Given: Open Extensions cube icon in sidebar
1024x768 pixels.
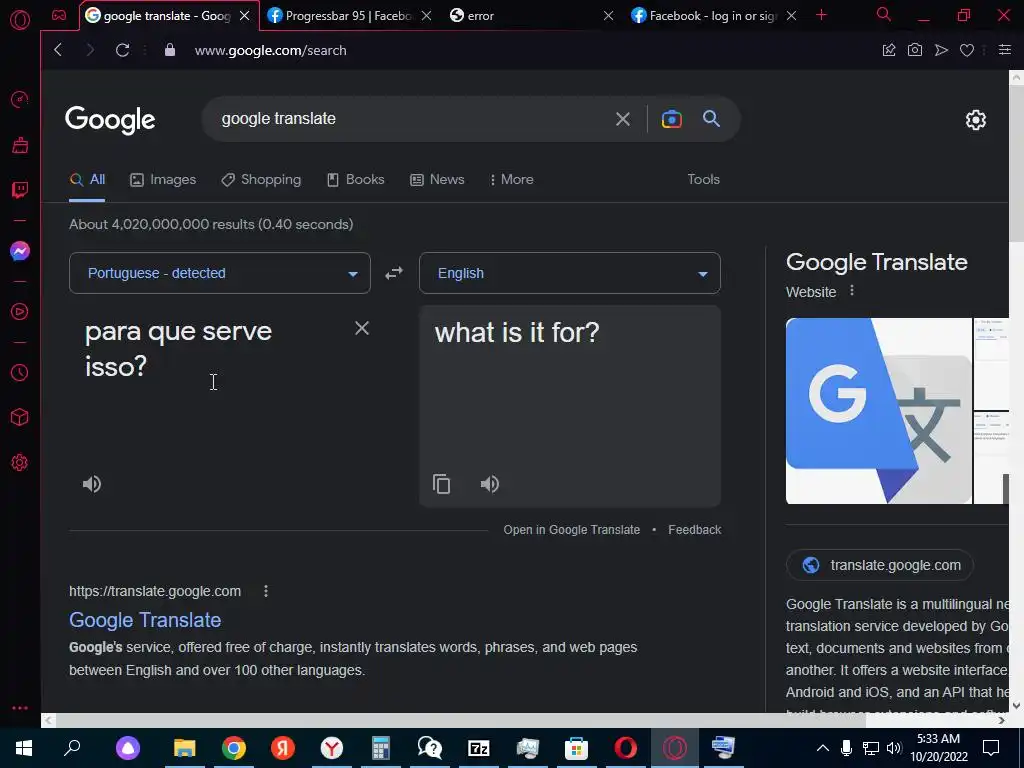Looking at the screenshot, I should pos(20,417).
